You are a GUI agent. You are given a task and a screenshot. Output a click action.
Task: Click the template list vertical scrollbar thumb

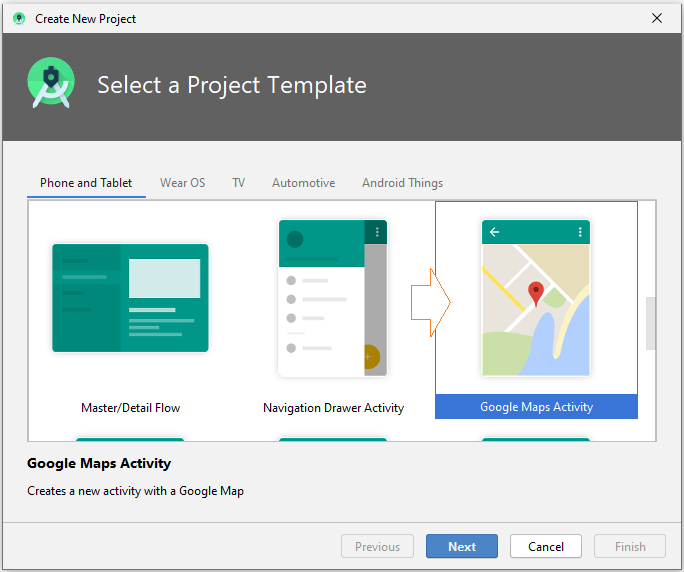tap(650, 323)
